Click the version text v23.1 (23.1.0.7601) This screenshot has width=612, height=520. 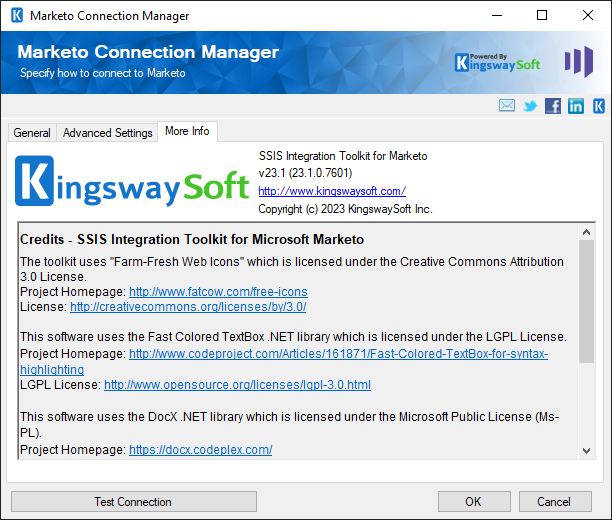(x=306, y=173)
